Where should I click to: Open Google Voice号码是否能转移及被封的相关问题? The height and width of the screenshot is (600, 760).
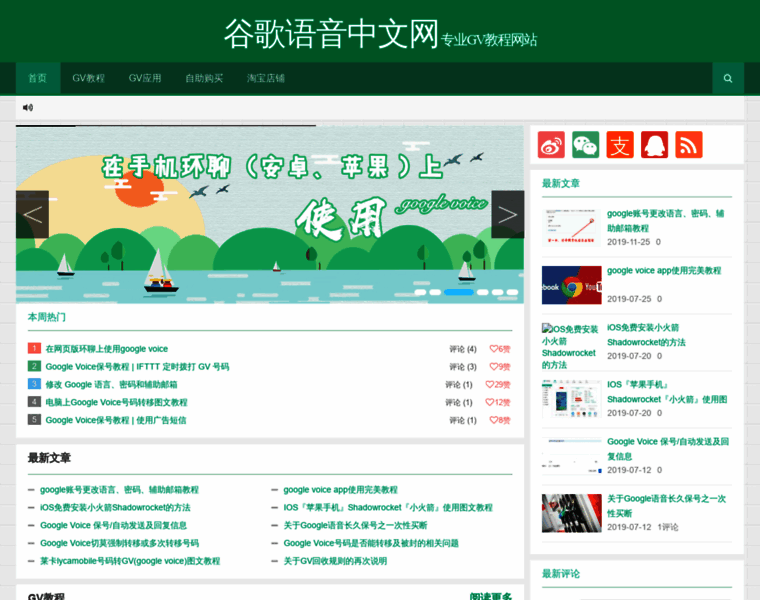pyautogui.click(x=371, y=543)
